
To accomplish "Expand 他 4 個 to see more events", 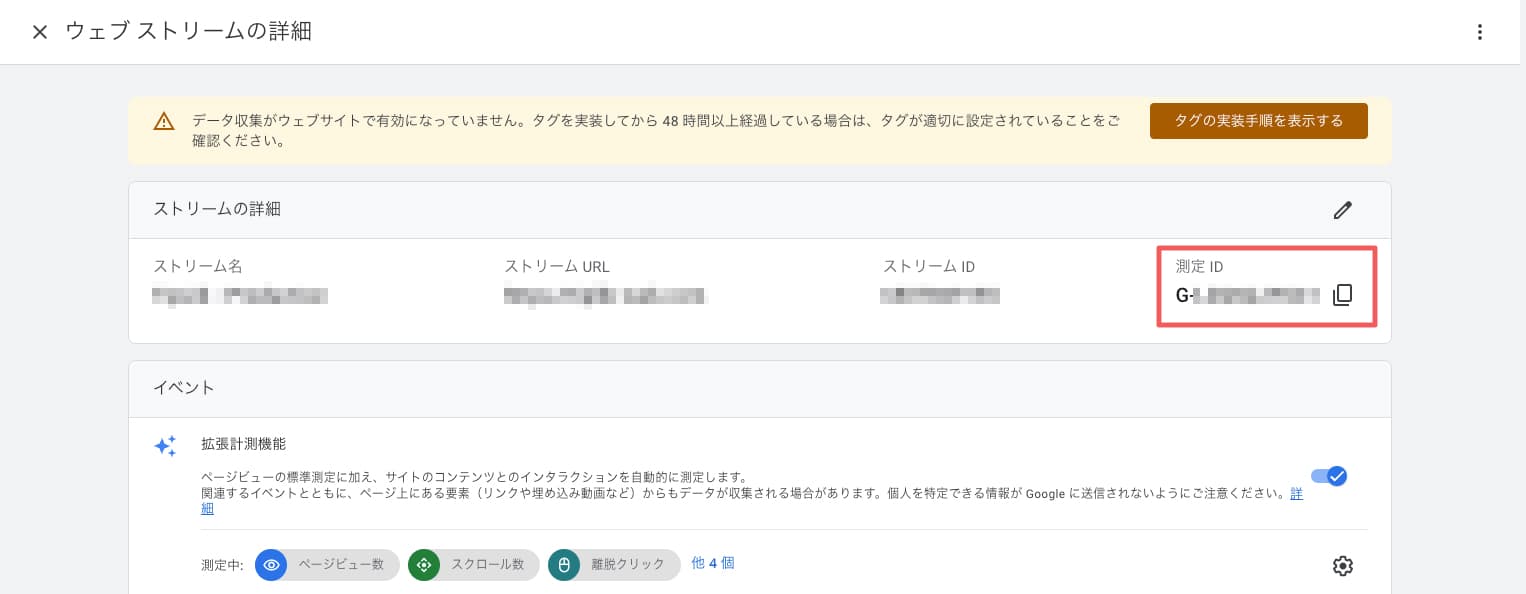I will click(713, 564).
